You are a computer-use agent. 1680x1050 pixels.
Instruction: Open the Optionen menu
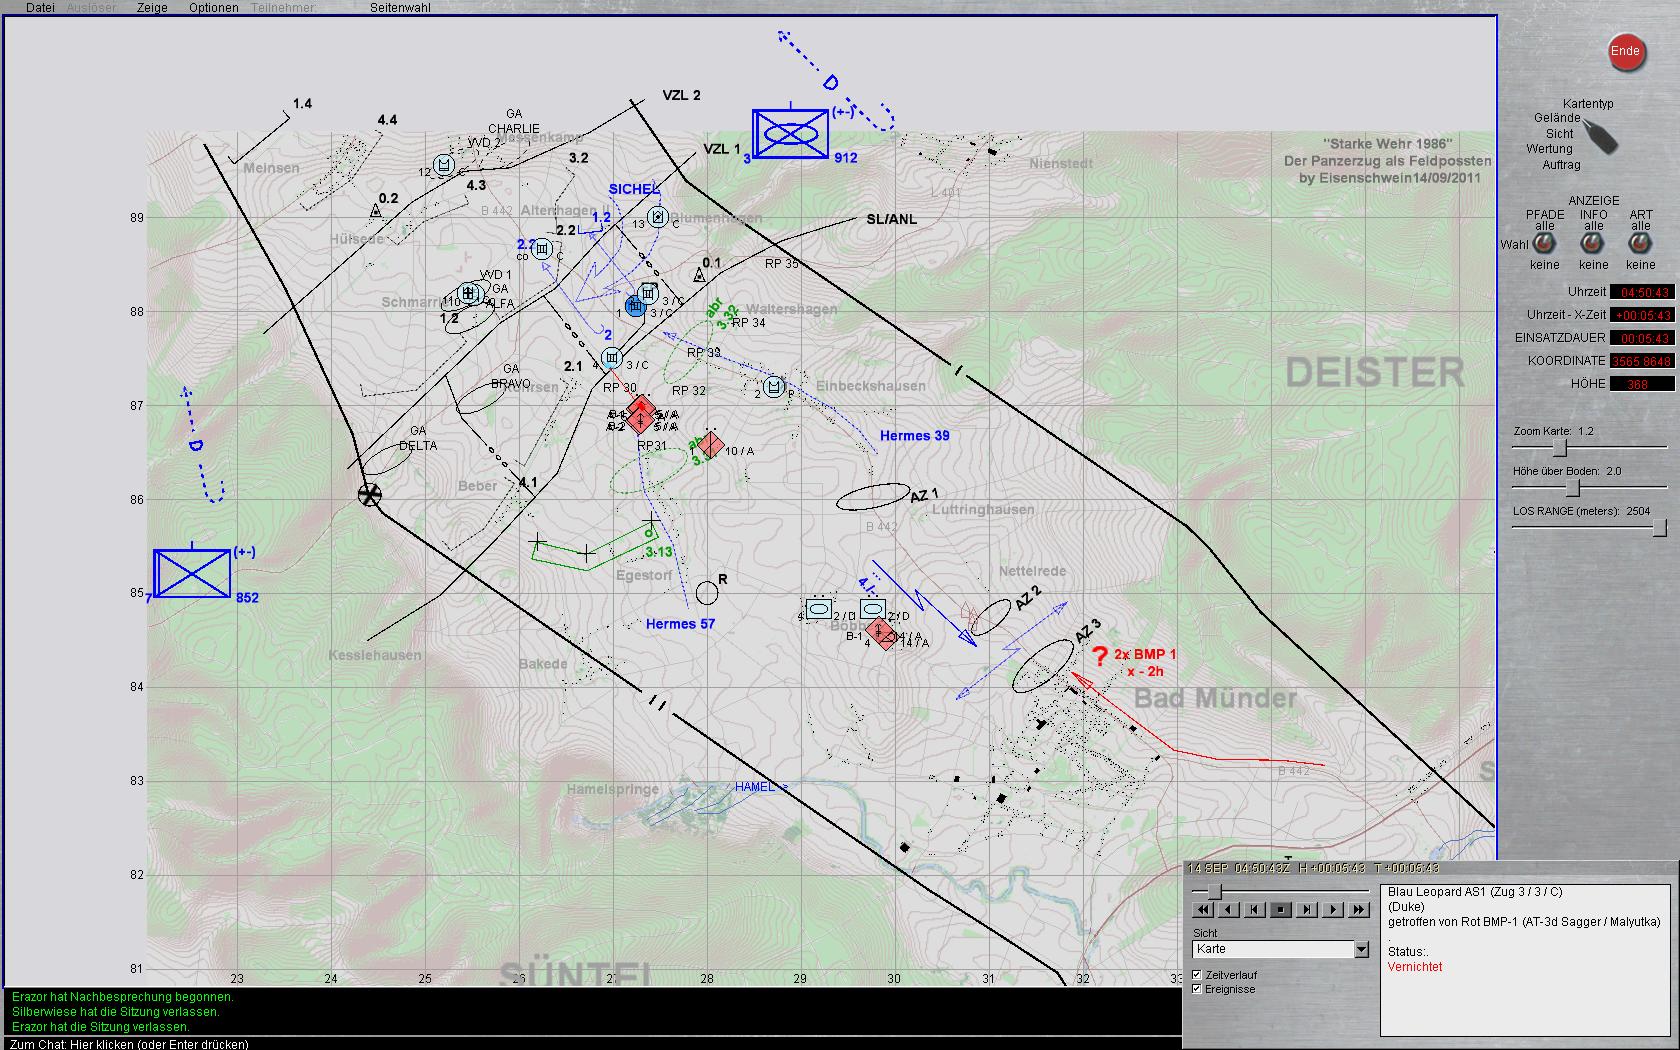pos(214,8)
